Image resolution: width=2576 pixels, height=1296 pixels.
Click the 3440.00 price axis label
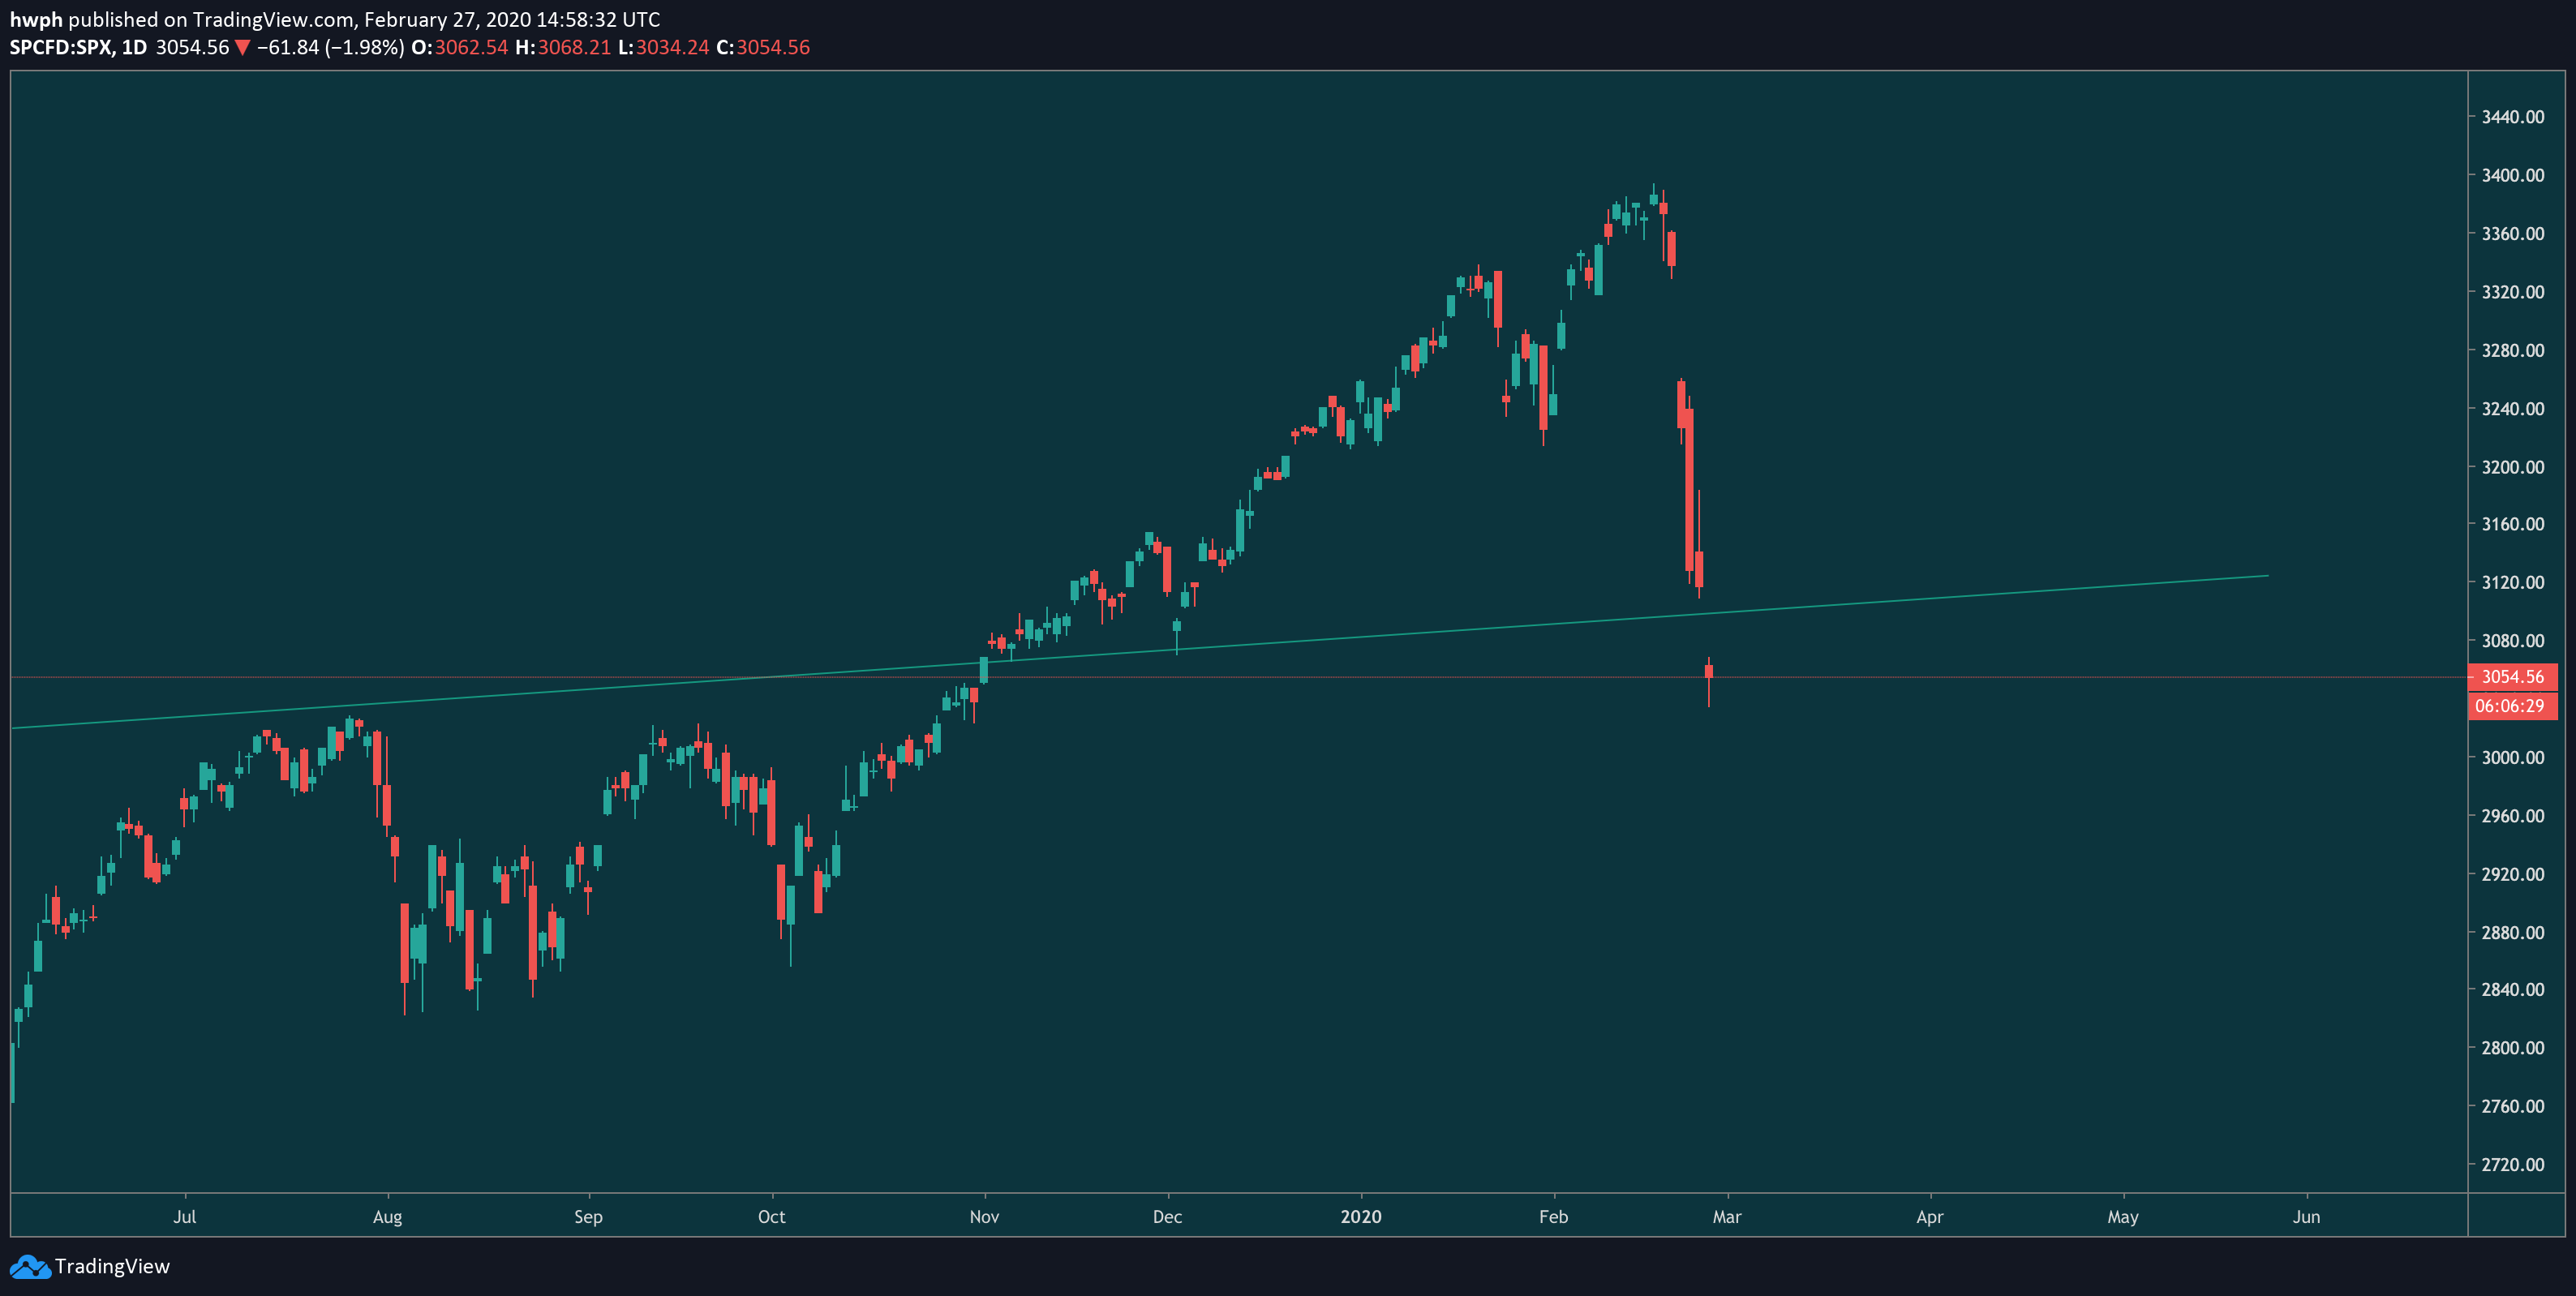(x=2513, y=117)
